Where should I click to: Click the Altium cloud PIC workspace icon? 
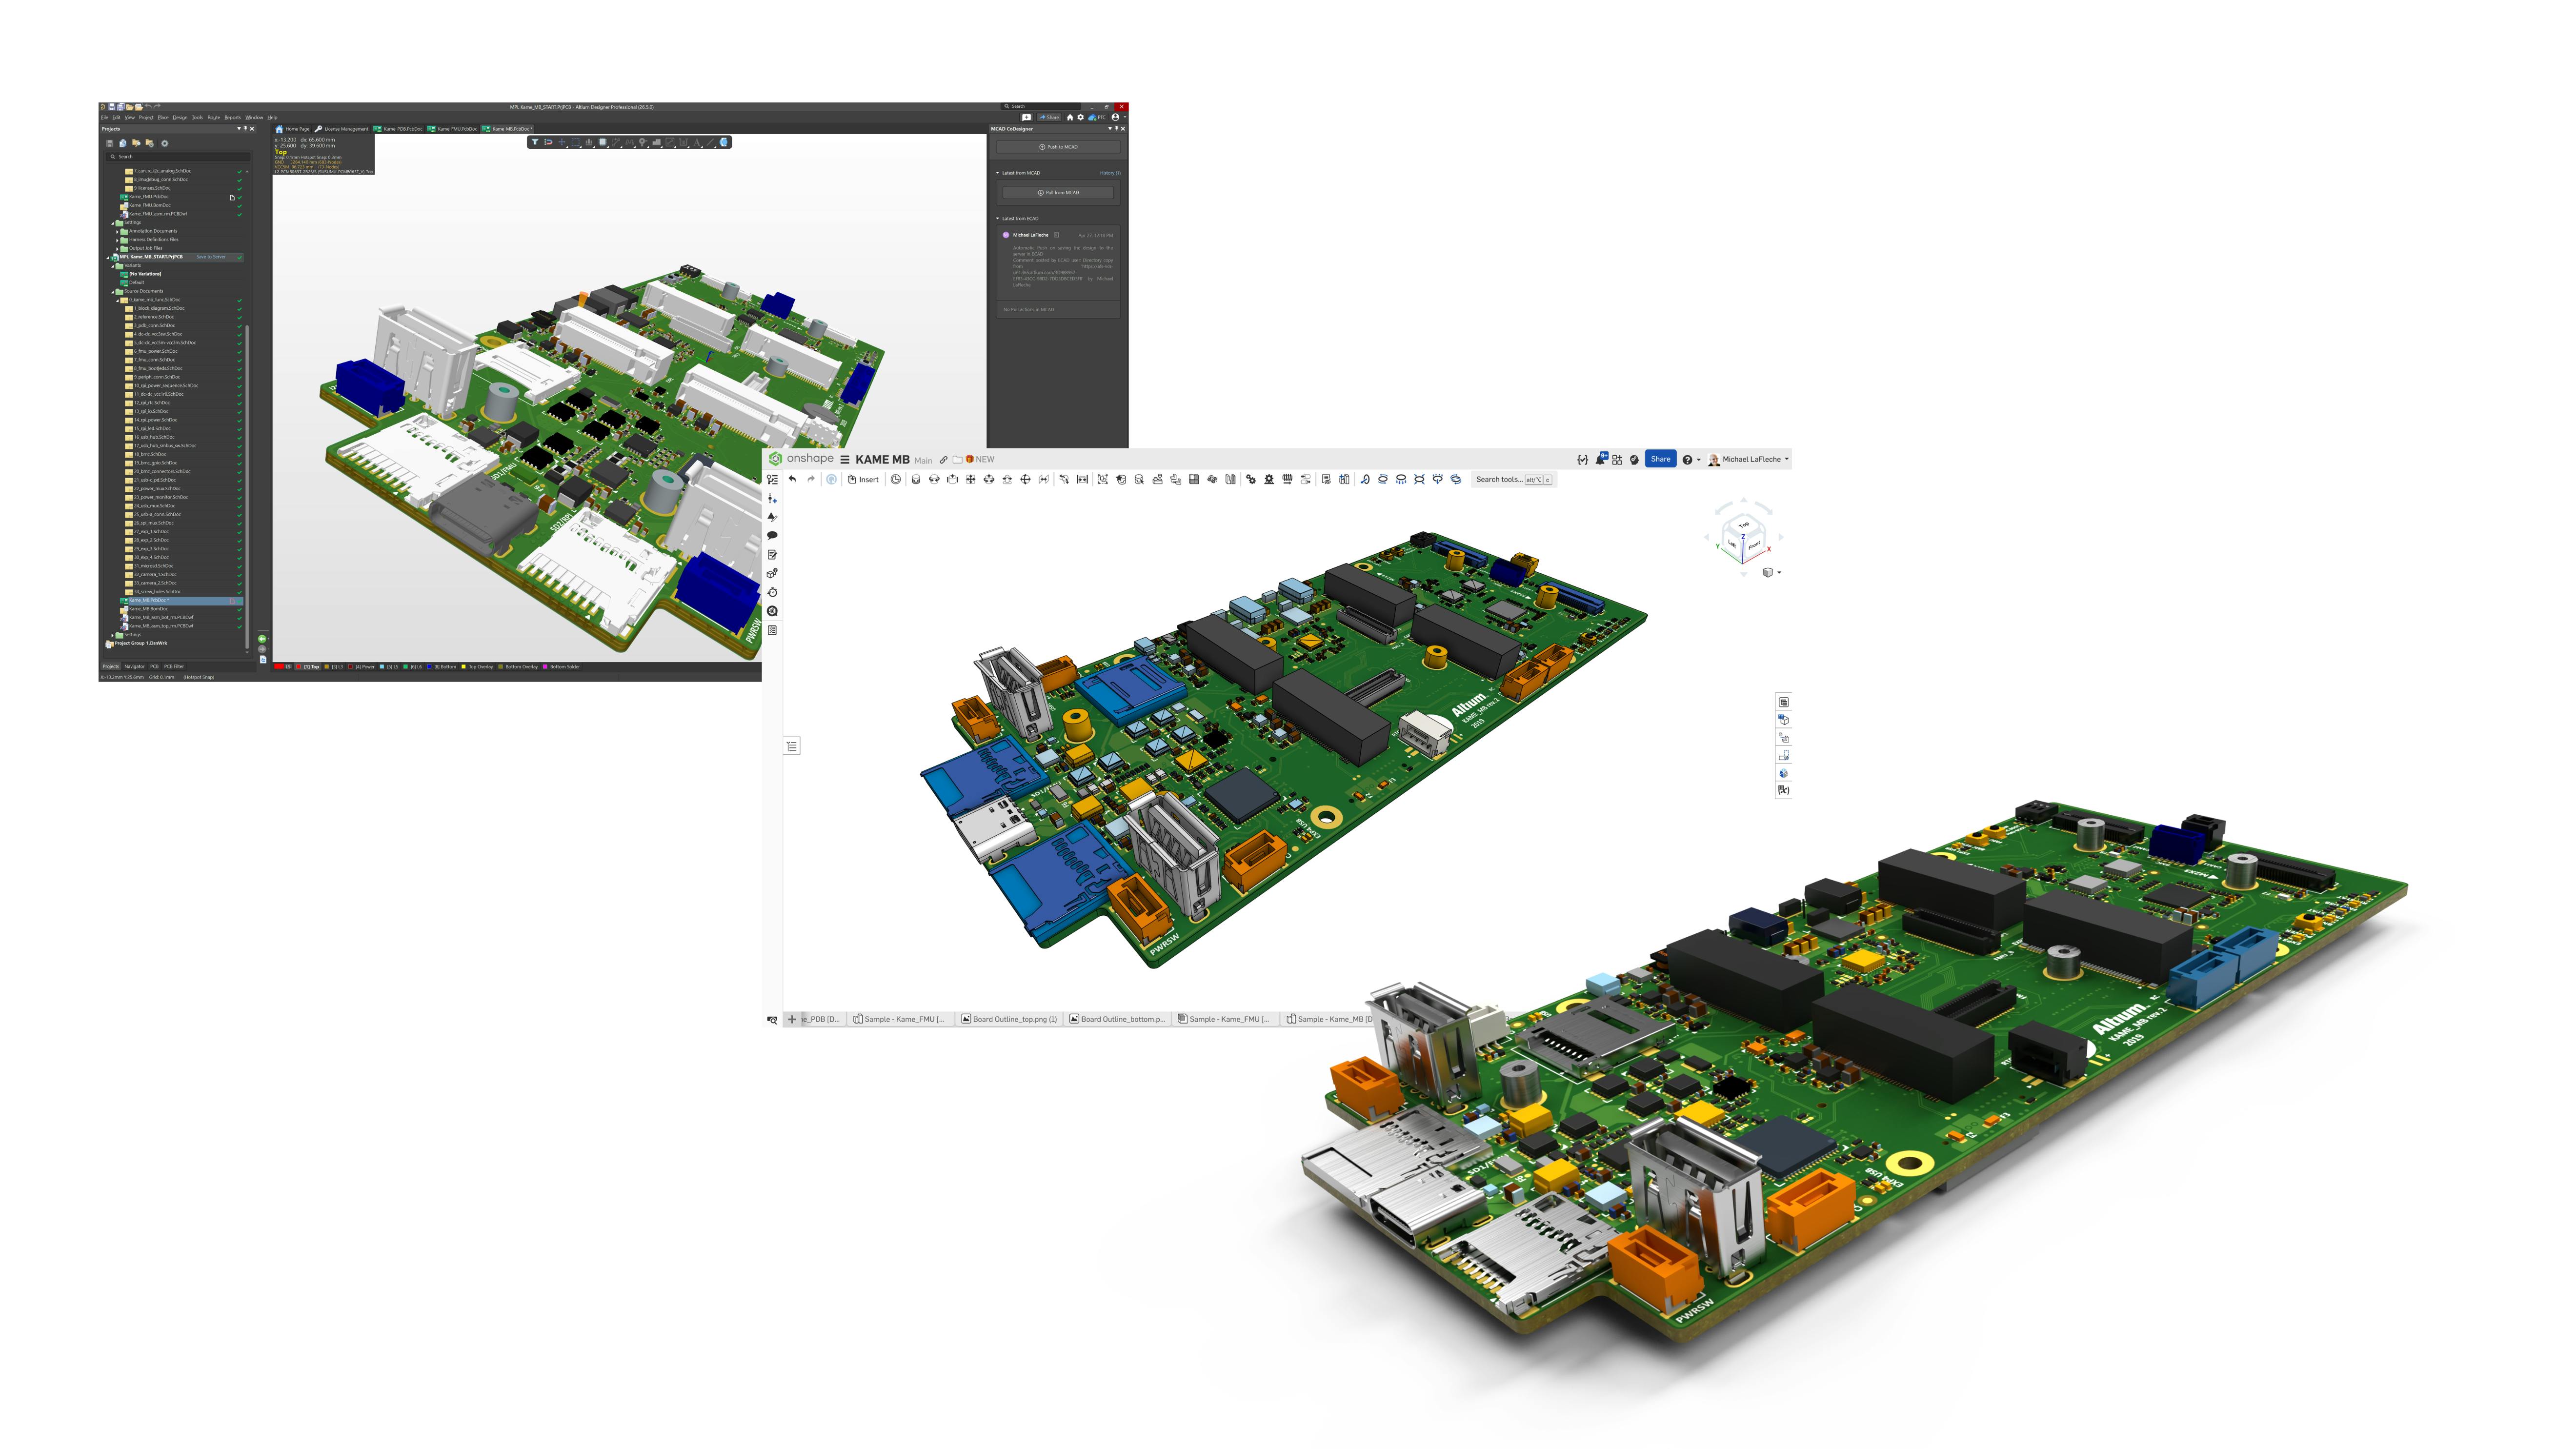point(1098,117)
